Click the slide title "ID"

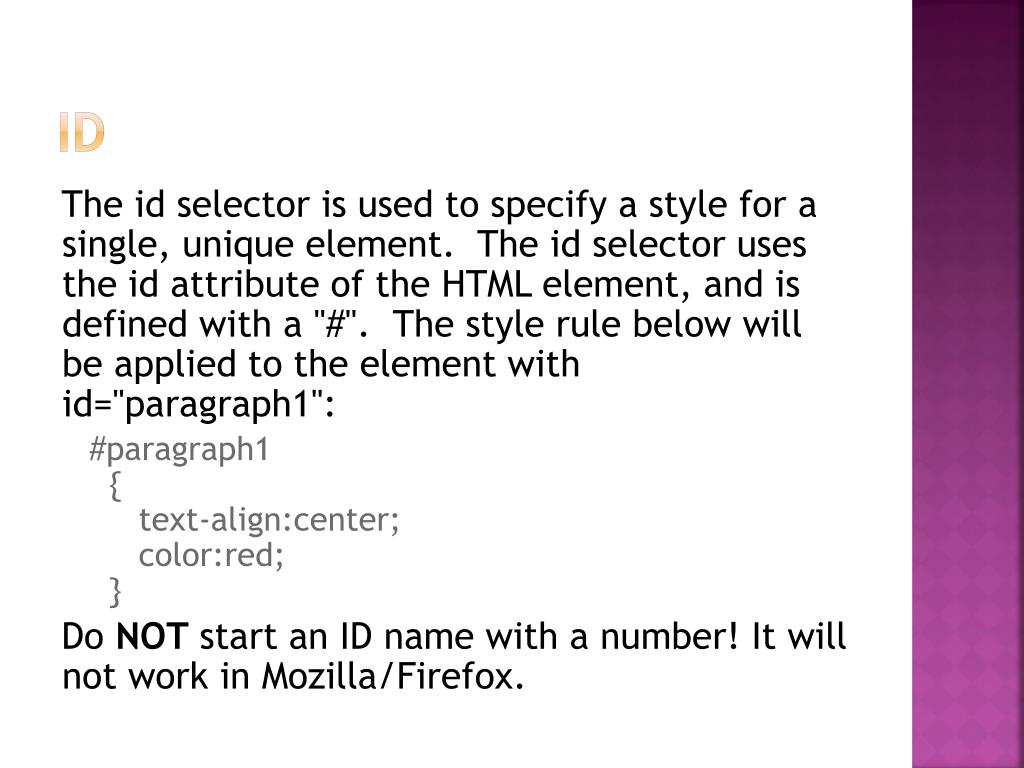81,134
